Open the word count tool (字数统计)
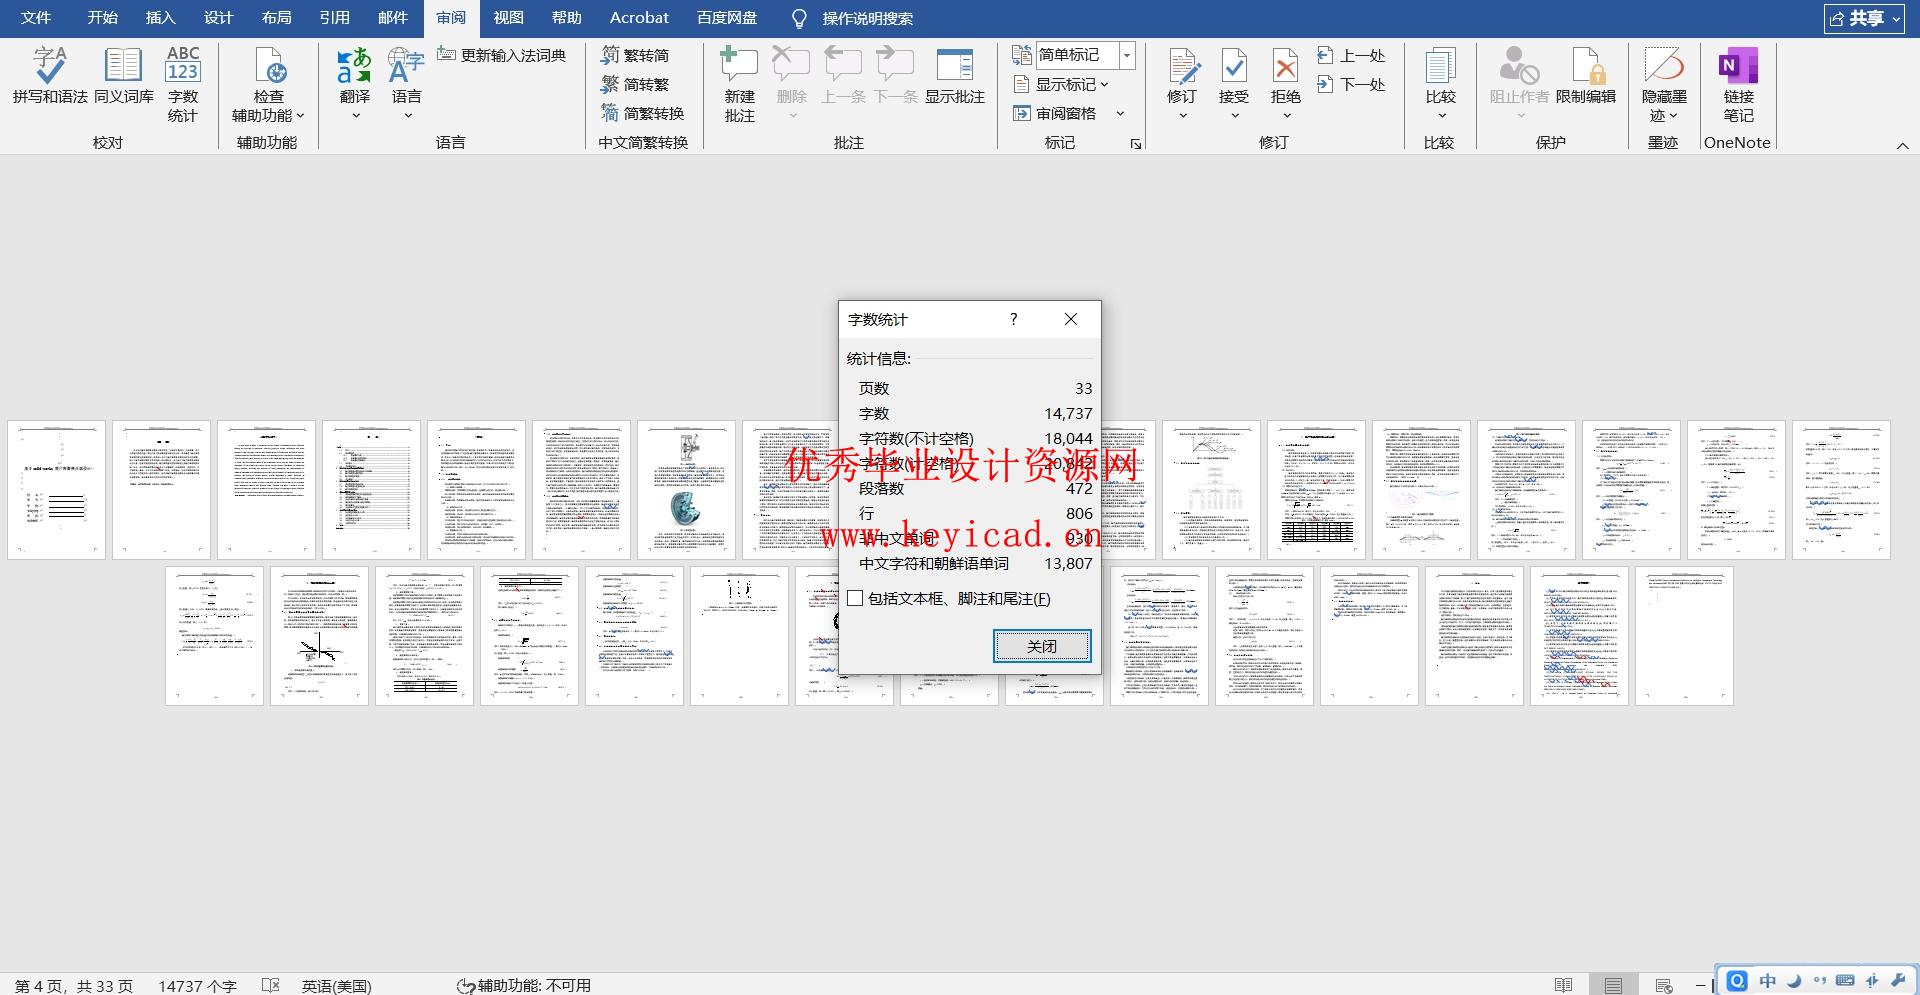The width and height of the screenshot is (1920, 995). coord(182,84)
